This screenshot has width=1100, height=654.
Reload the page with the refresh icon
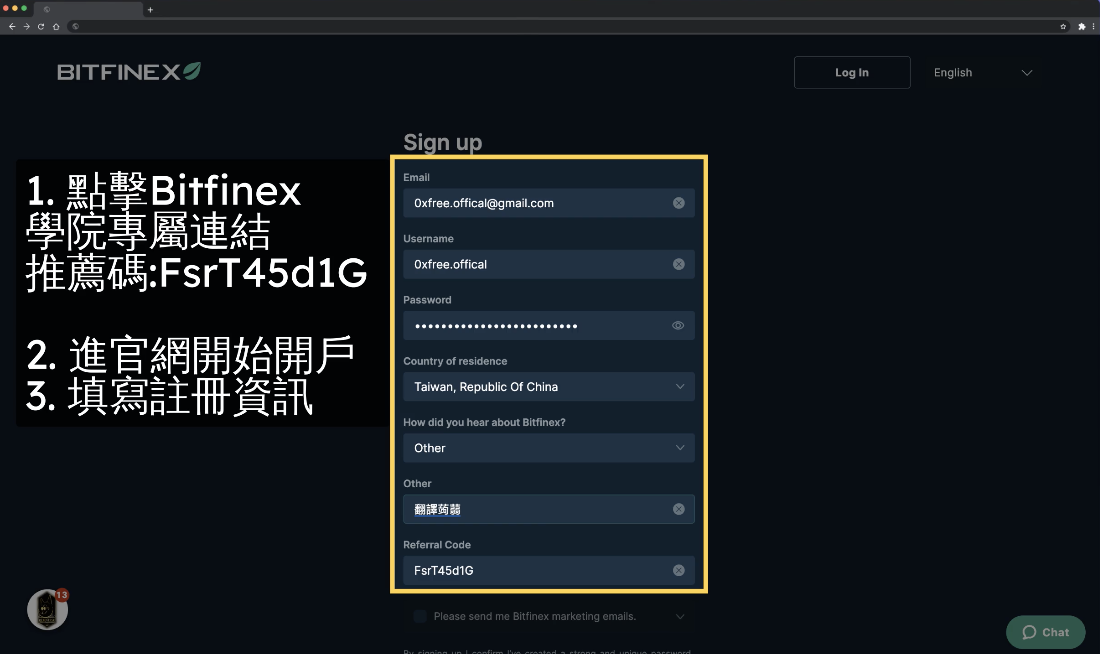pyautogui.click(x=41, y=27)
